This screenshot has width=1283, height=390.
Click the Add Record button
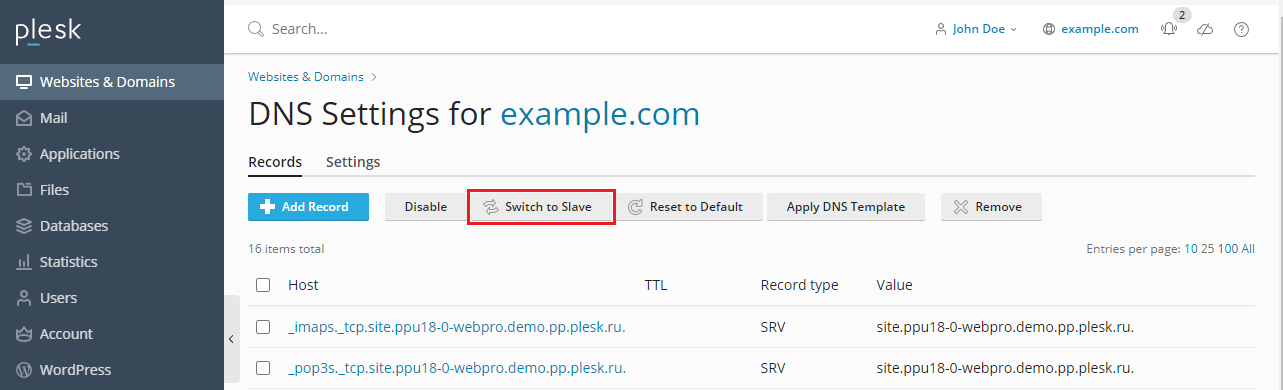[308, 207]
